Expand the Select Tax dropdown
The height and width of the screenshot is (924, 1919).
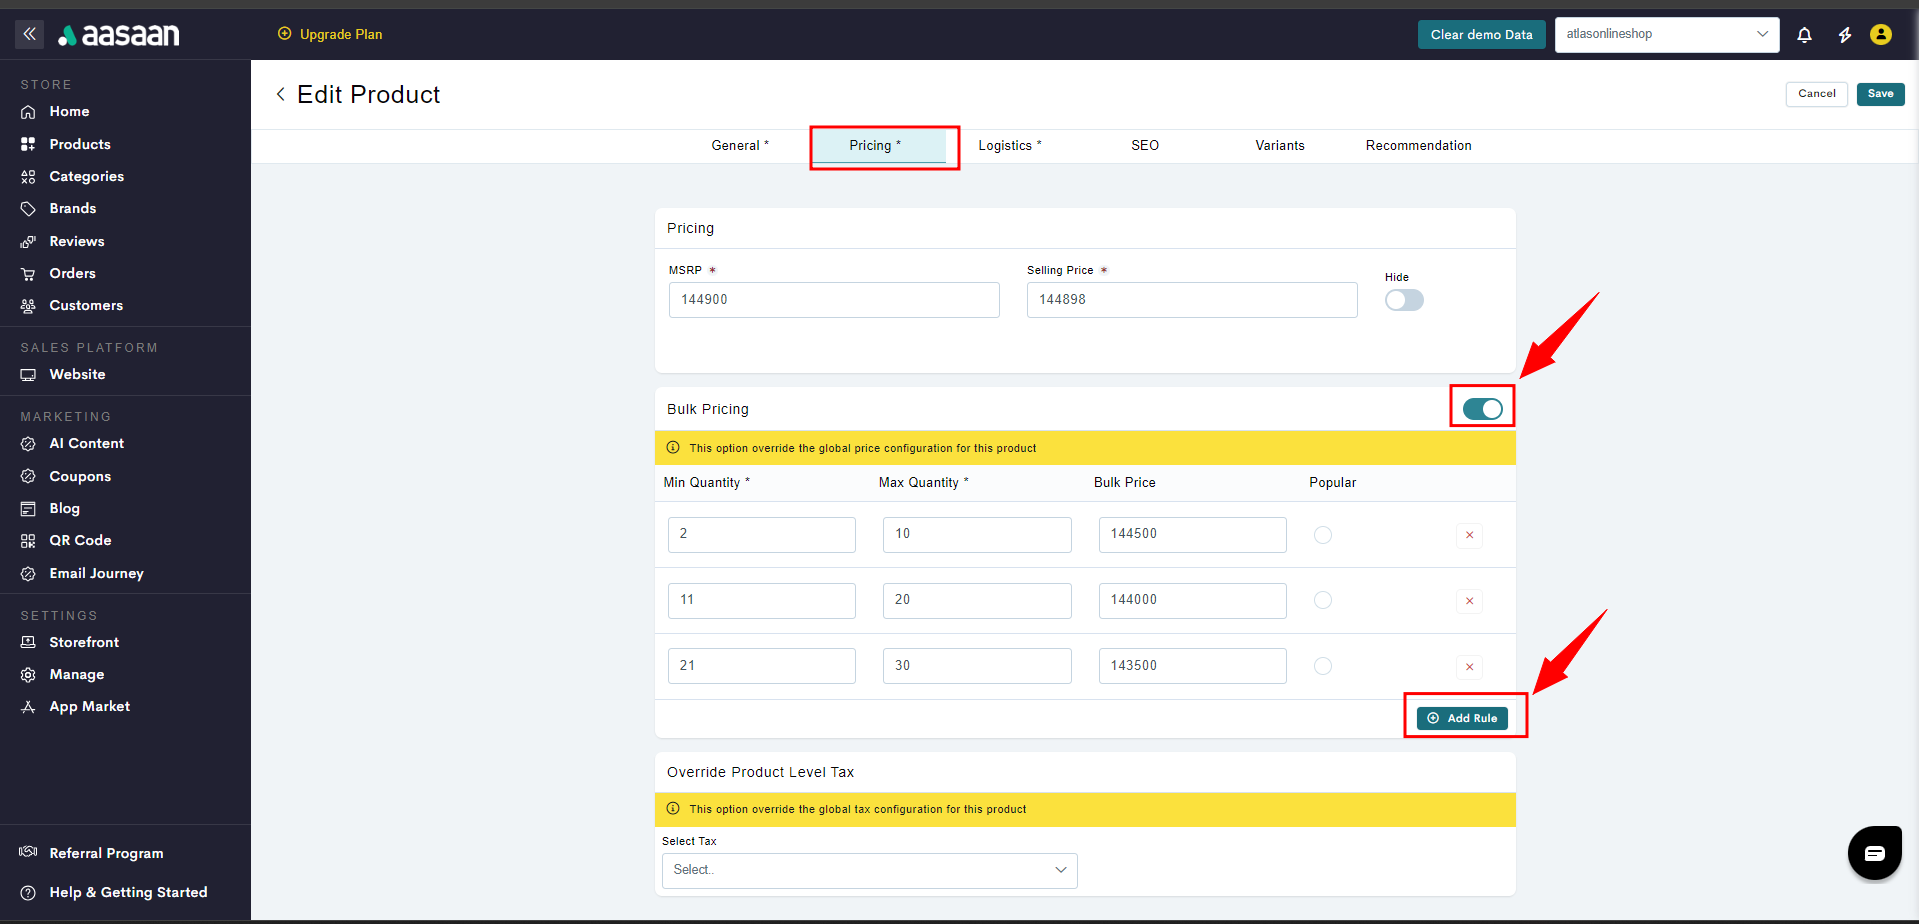tap(869, 870)
